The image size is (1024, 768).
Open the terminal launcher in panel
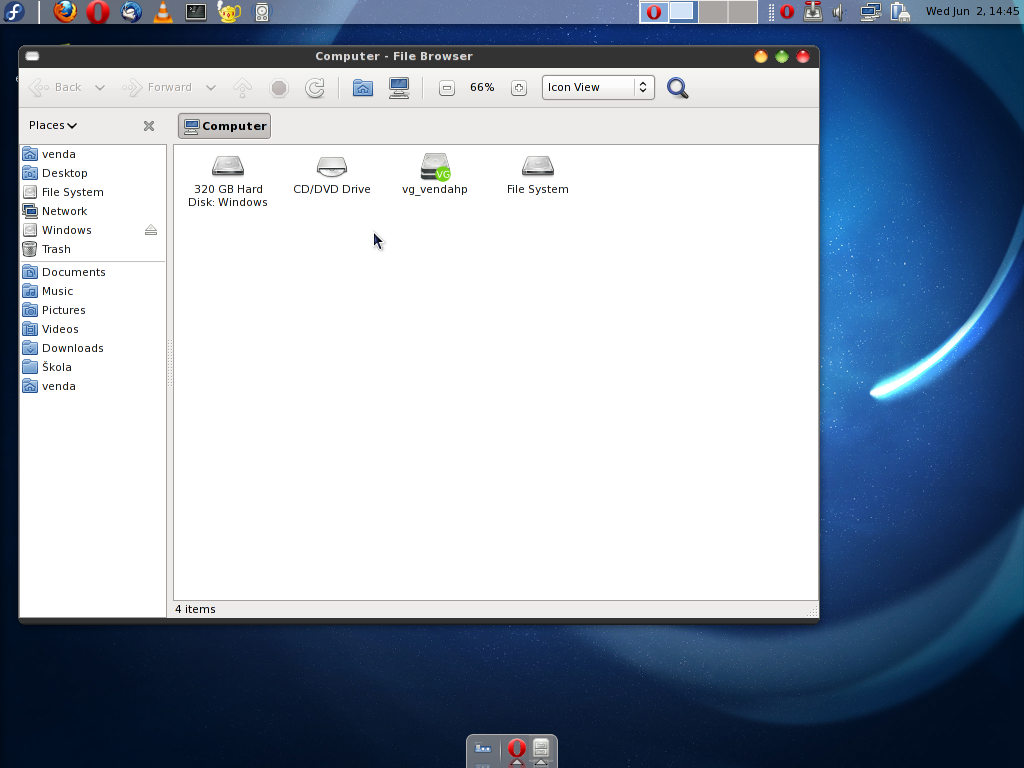click(x=196, y=12)
